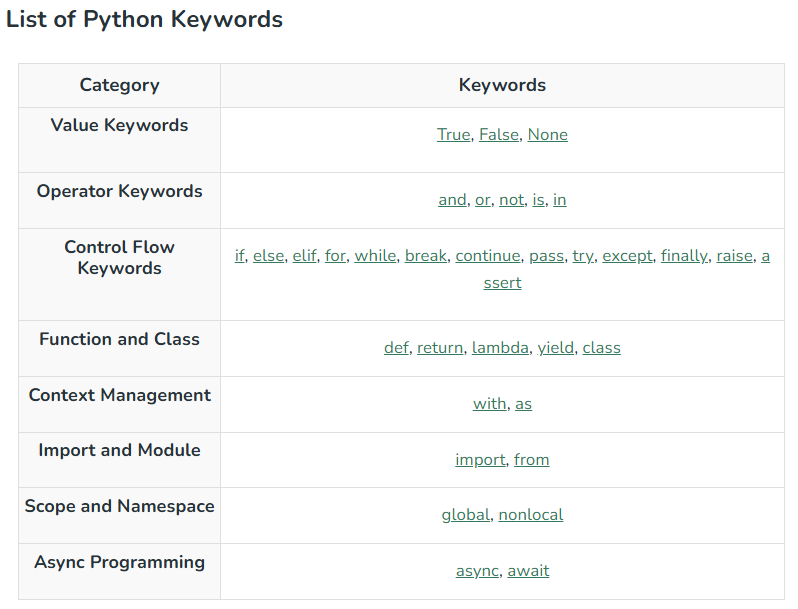Select the 'Control Flow Keywords' row label
Screen dimensions: 798x609
120,257
